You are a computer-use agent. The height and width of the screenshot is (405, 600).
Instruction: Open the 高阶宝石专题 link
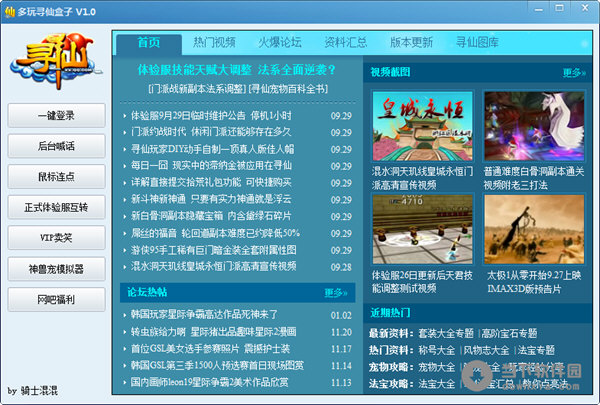(x=510, y=333)
